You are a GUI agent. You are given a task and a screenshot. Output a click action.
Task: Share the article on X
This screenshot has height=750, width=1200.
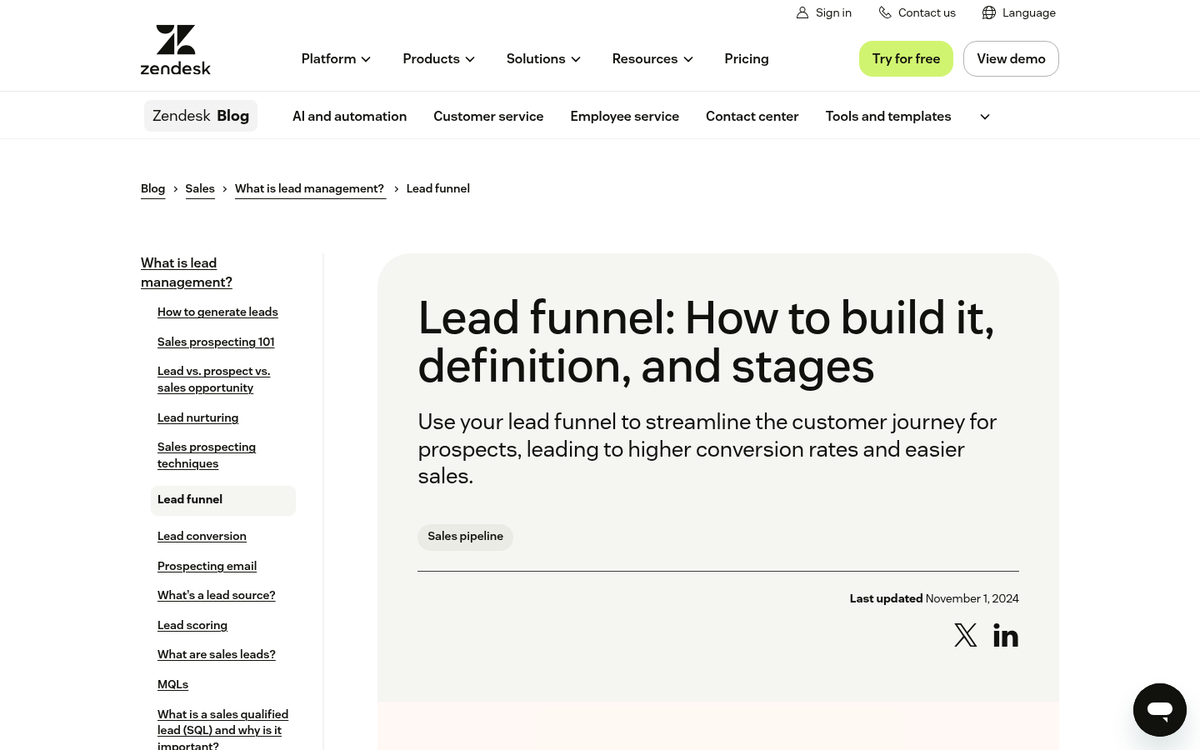[965, 634]
